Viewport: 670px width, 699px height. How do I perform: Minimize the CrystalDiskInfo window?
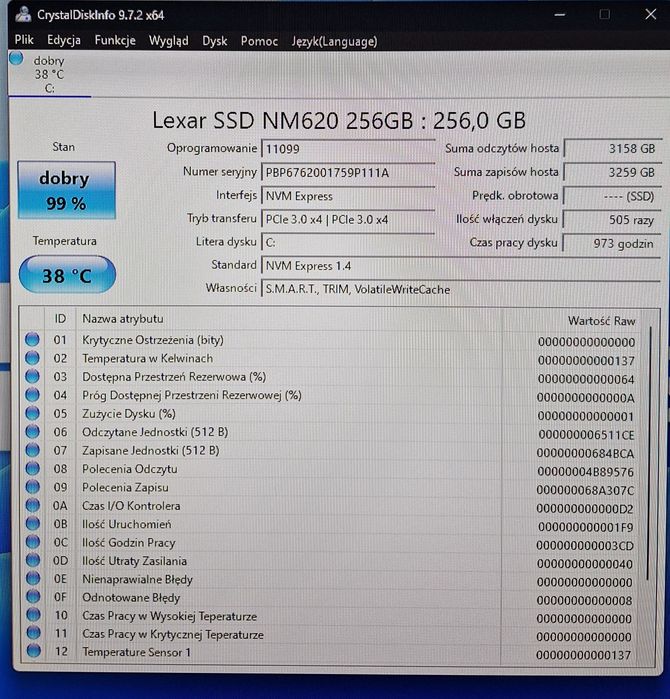click(560, 15)
